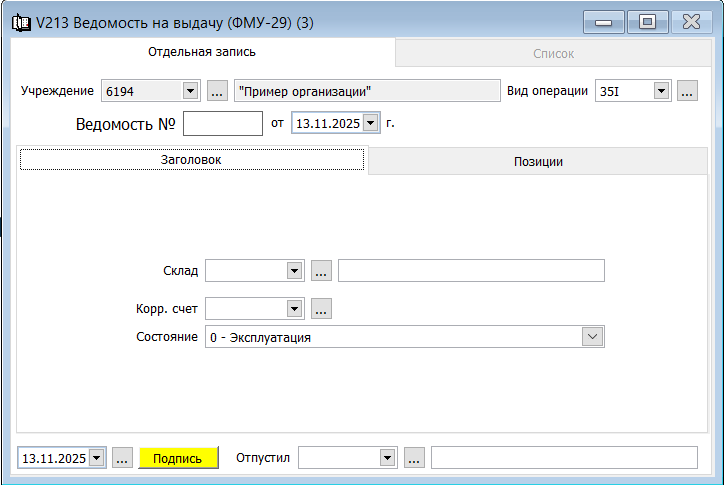Image resolution: width=725 pixels, height=485 pixels.
Task: Expand the Учреждение 6194 dropdown
Action: pos(191,92)
